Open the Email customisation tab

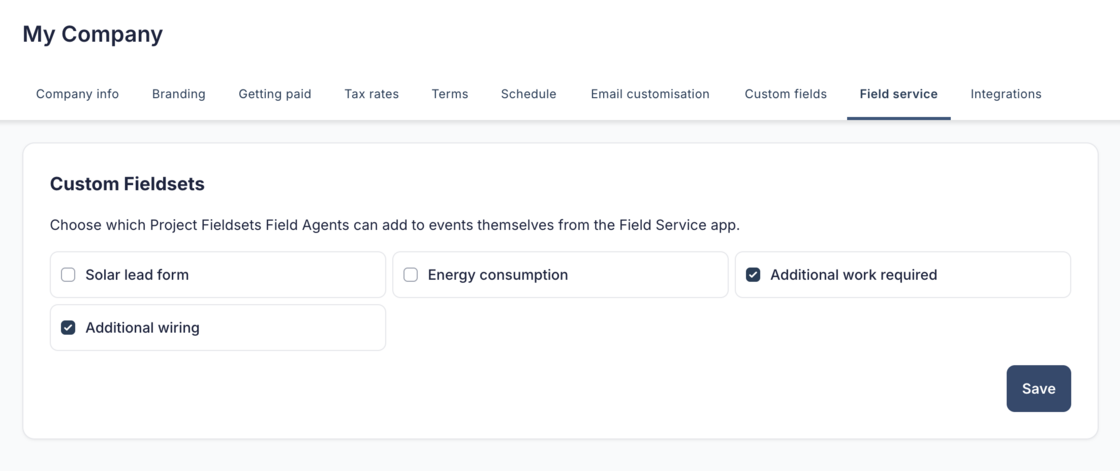point(649,94)
